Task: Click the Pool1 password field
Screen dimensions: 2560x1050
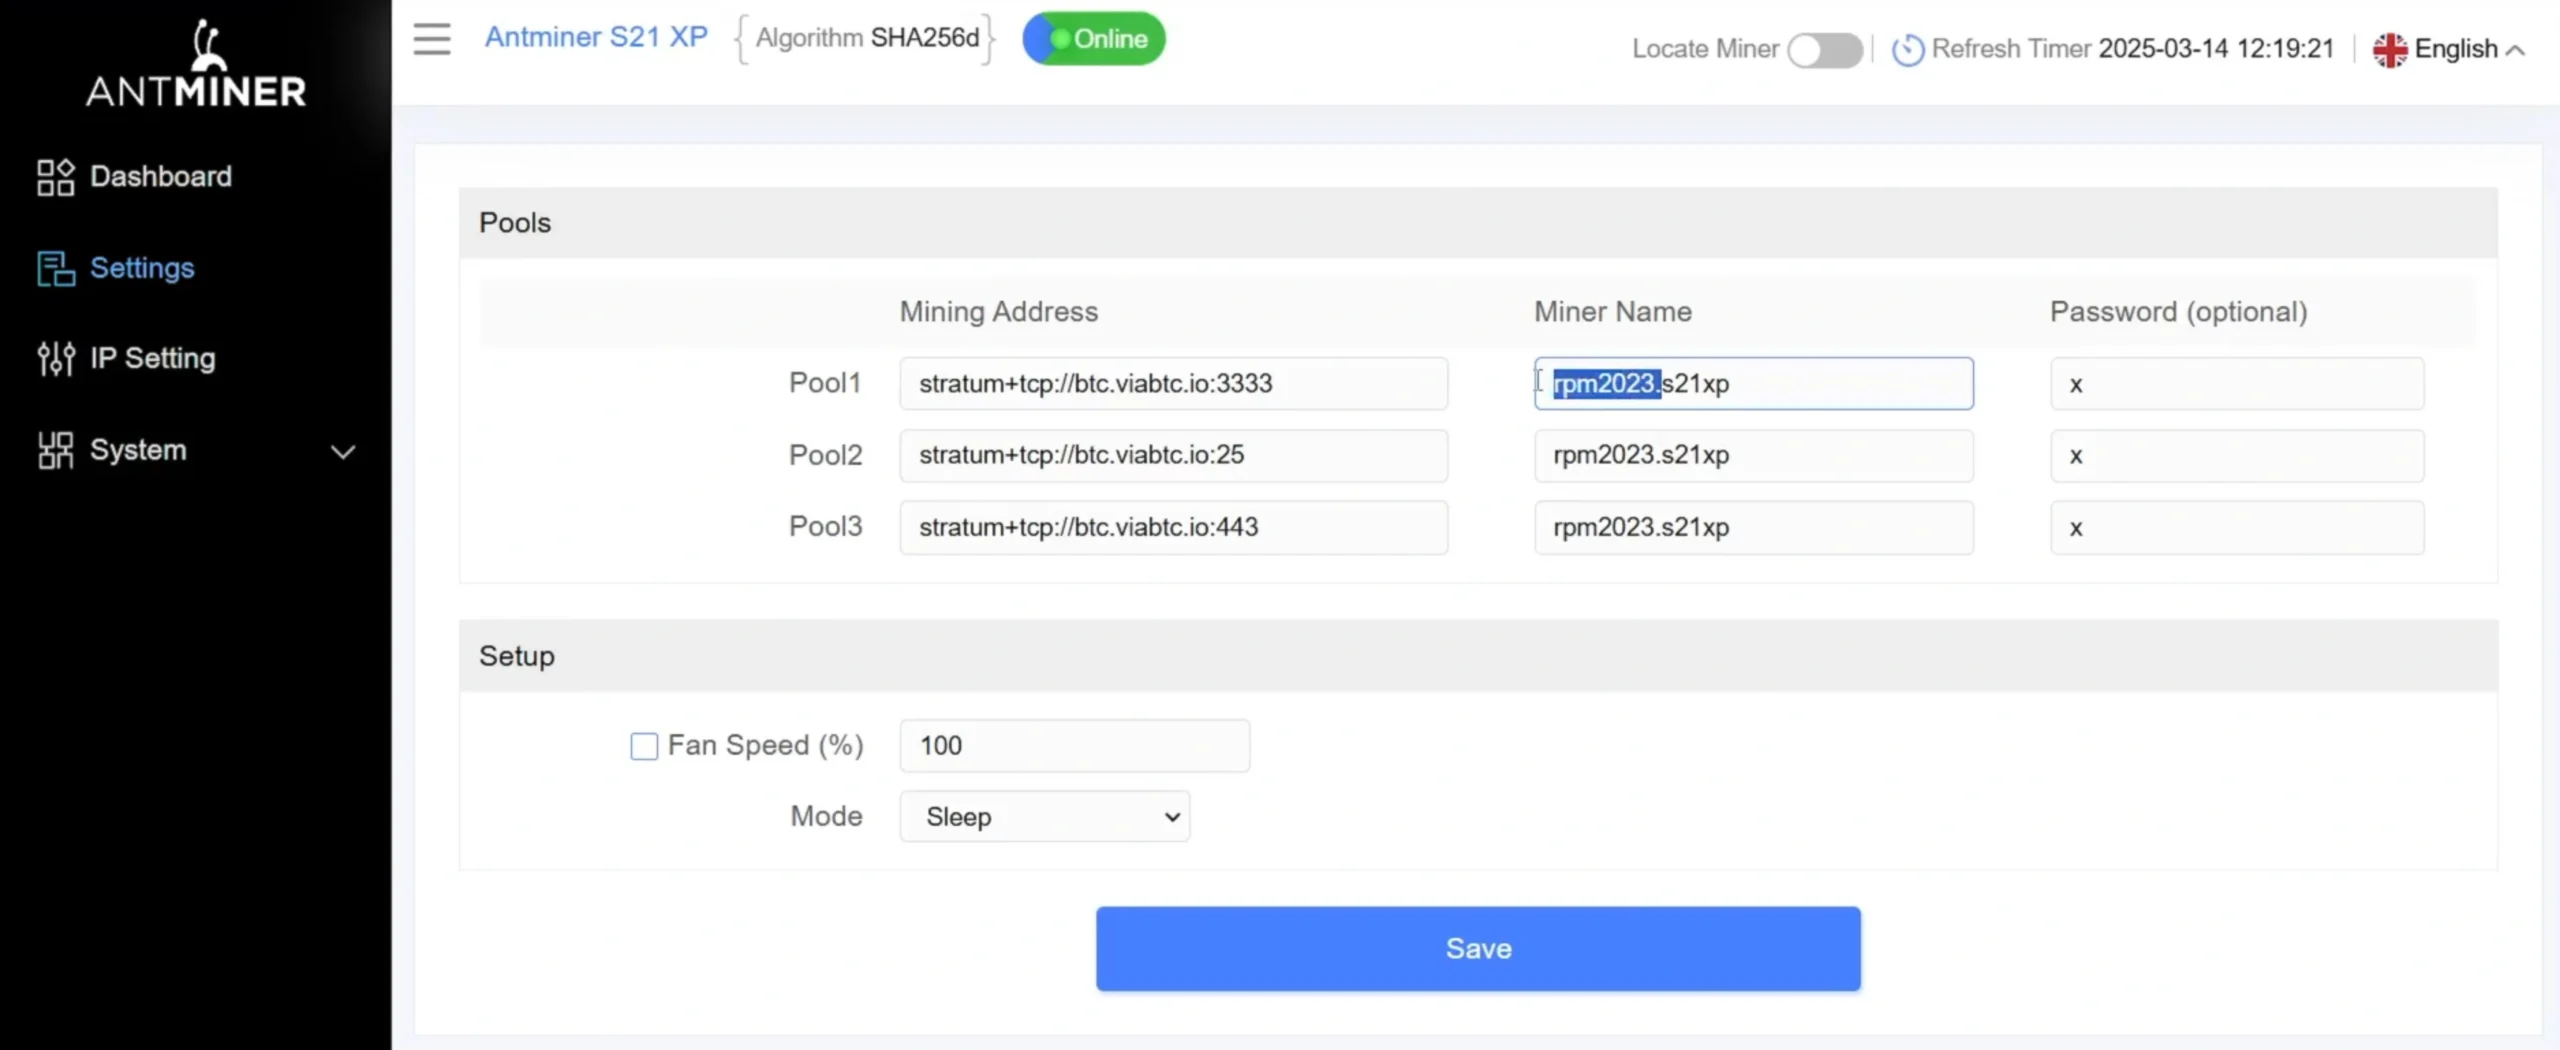Action: [x=2237, y=384]
